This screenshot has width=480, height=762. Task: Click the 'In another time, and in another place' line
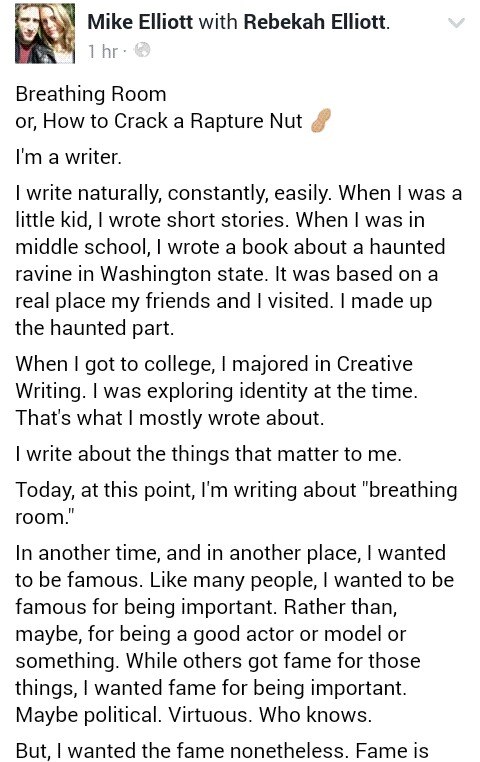(230, 553)
